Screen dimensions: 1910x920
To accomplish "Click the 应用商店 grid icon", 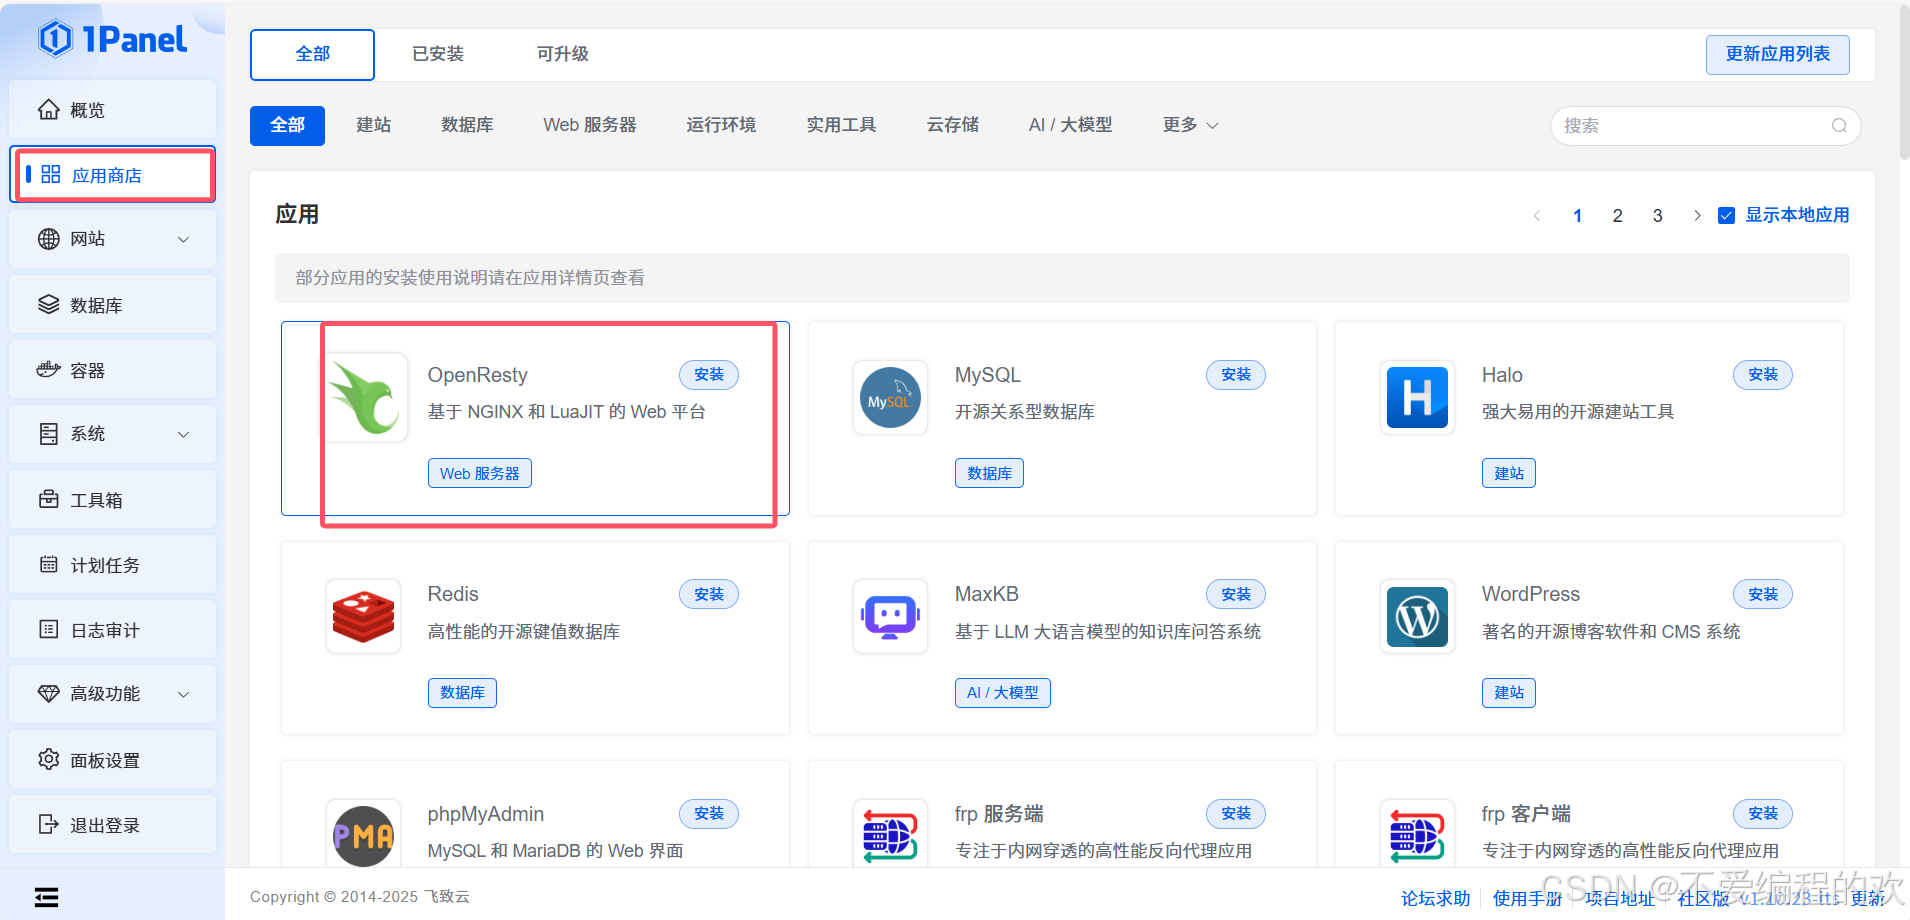I will pos(51,174).
